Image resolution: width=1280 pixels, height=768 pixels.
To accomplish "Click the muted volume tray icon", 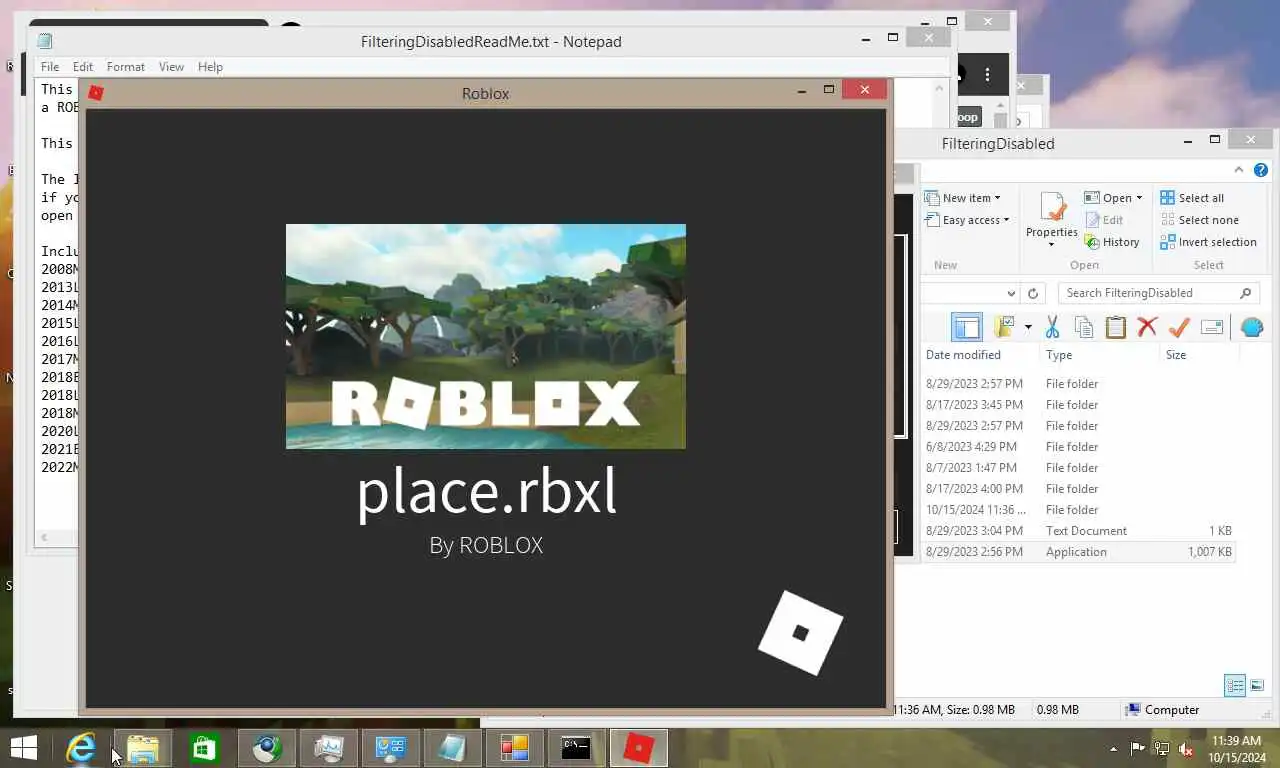I will tap(1186, 748).
